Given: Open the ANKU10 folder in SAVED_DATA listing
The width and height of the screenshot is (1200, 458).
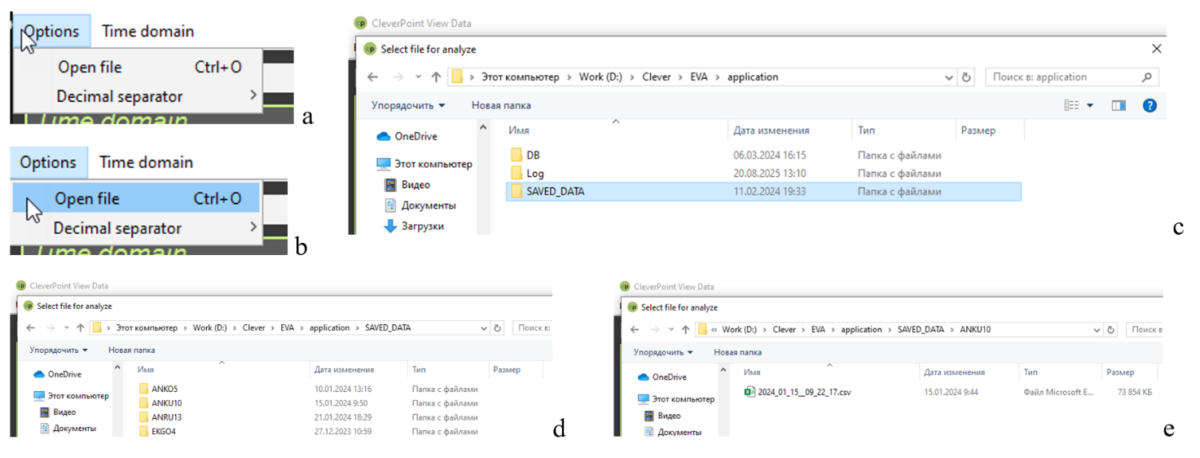Looking at the screenshot, I should (170, 402).
